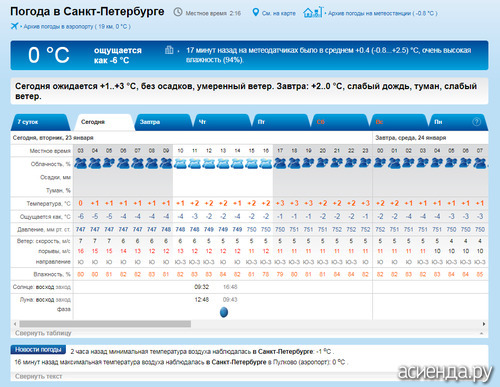Click the cloud icon under hour 23 today
Image resolution: width=500 pixels, height=387 pixels.
click(x=365, y=163)
